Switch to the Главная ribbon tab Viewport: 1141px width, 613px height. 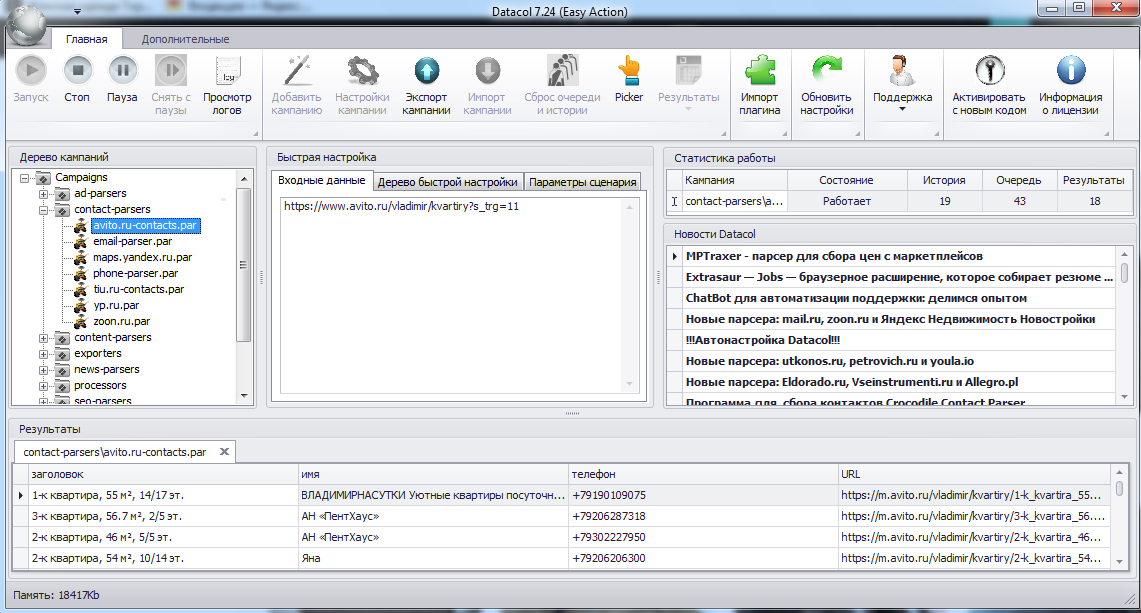(87, 39)
